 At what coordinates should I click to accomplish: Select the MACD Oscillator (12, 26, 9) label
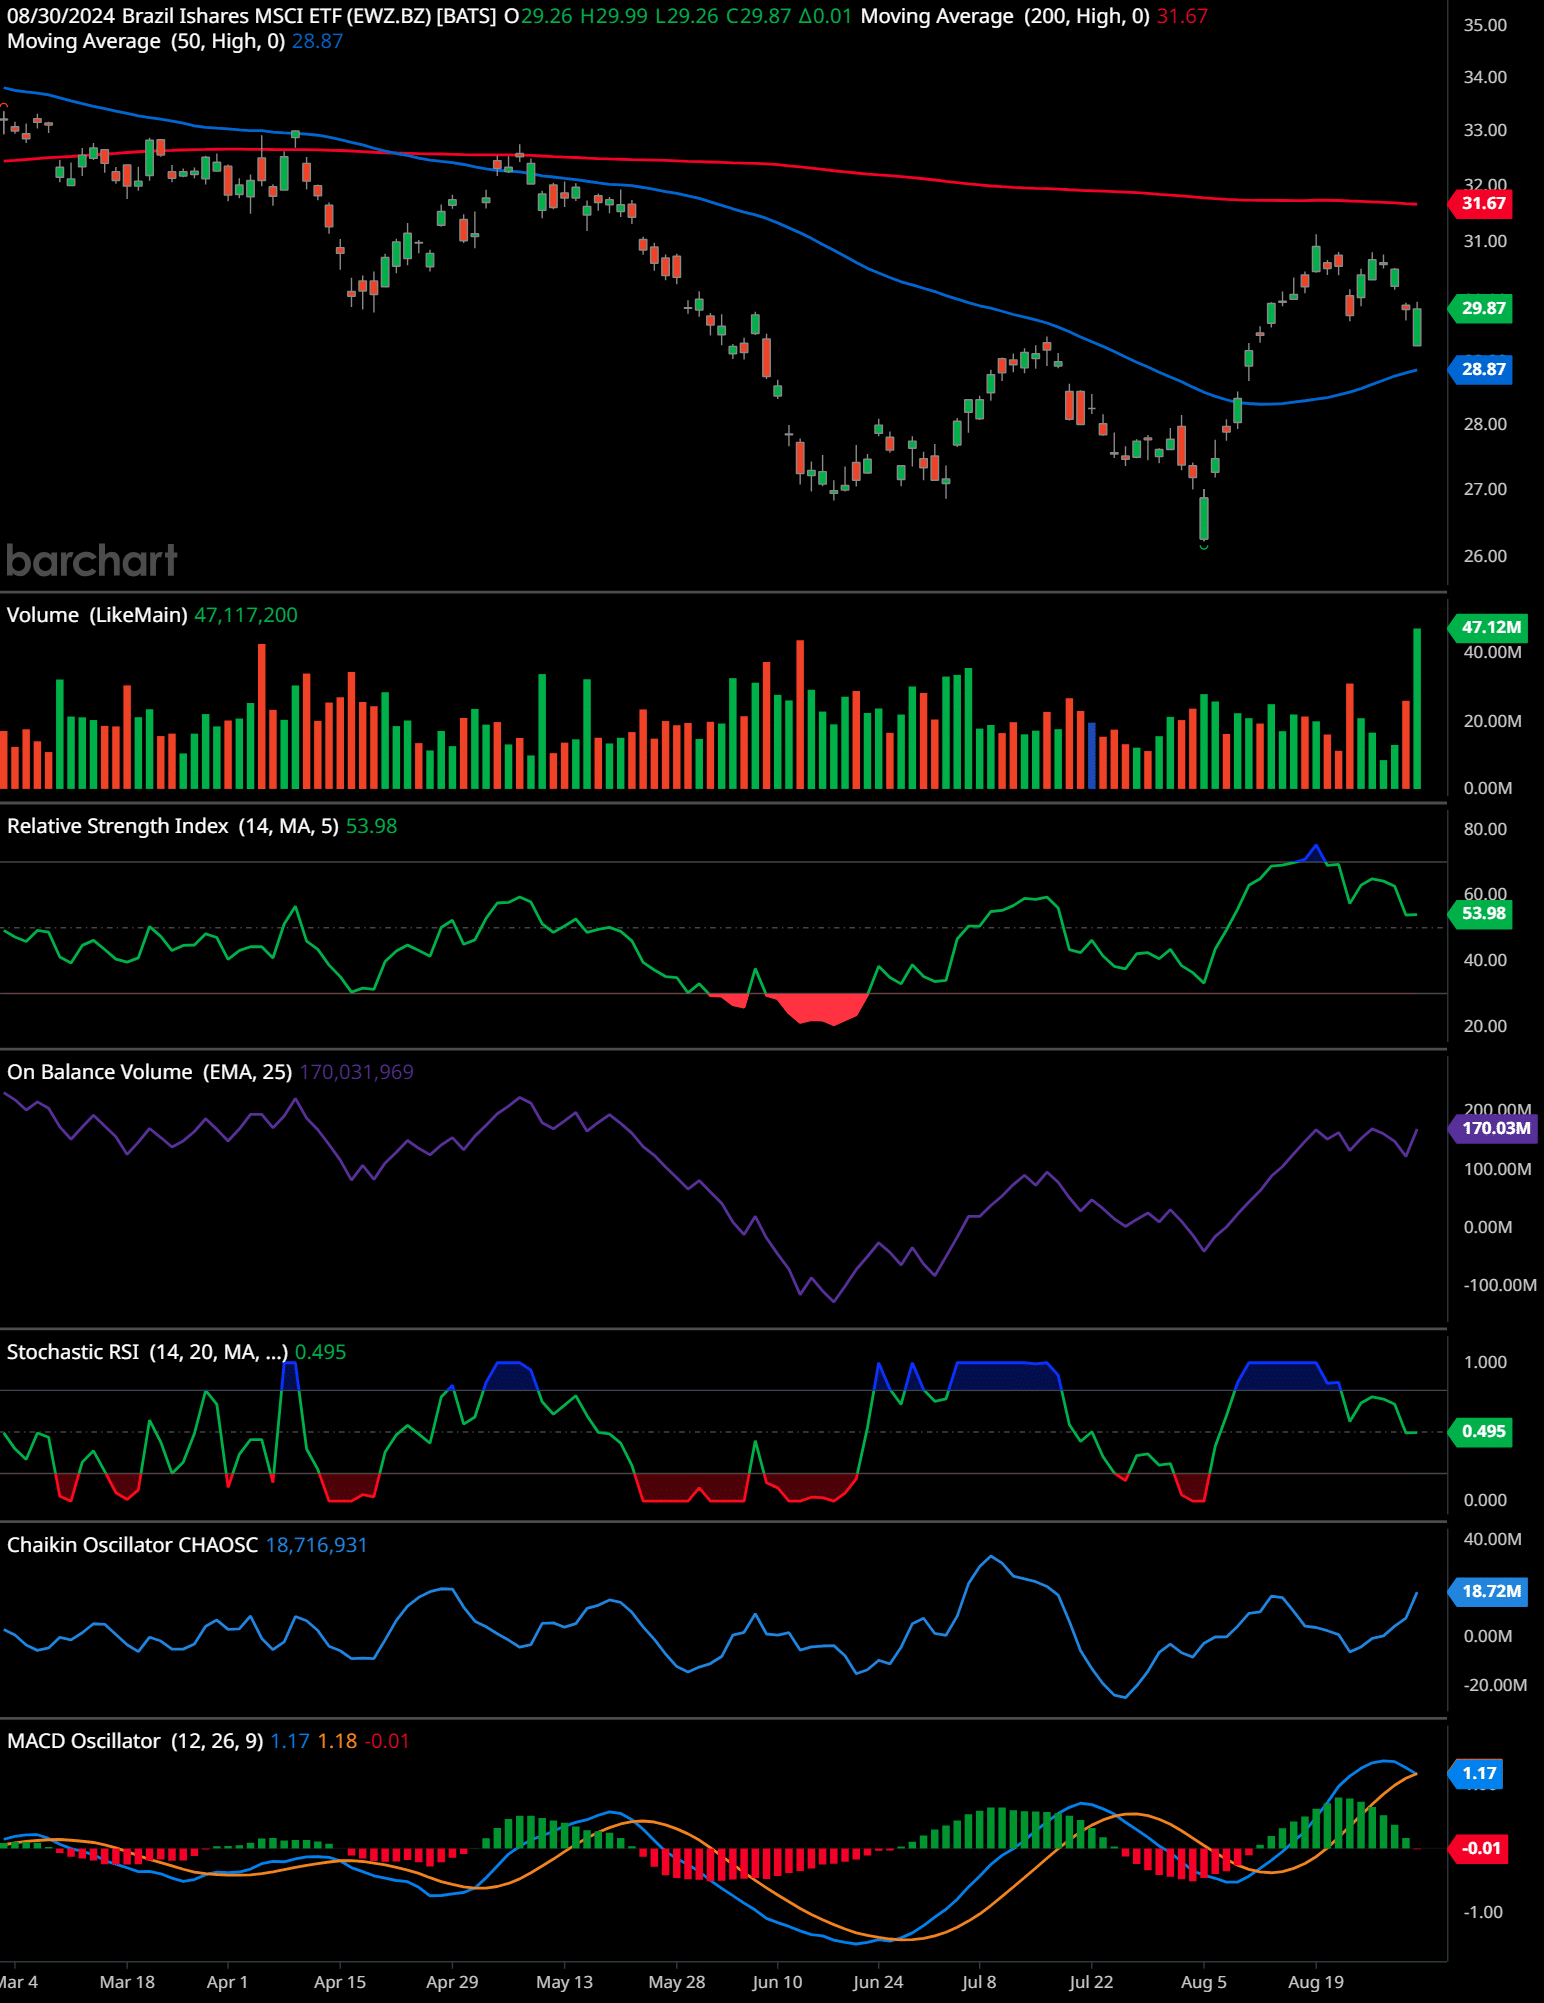tap(135, 1741)
